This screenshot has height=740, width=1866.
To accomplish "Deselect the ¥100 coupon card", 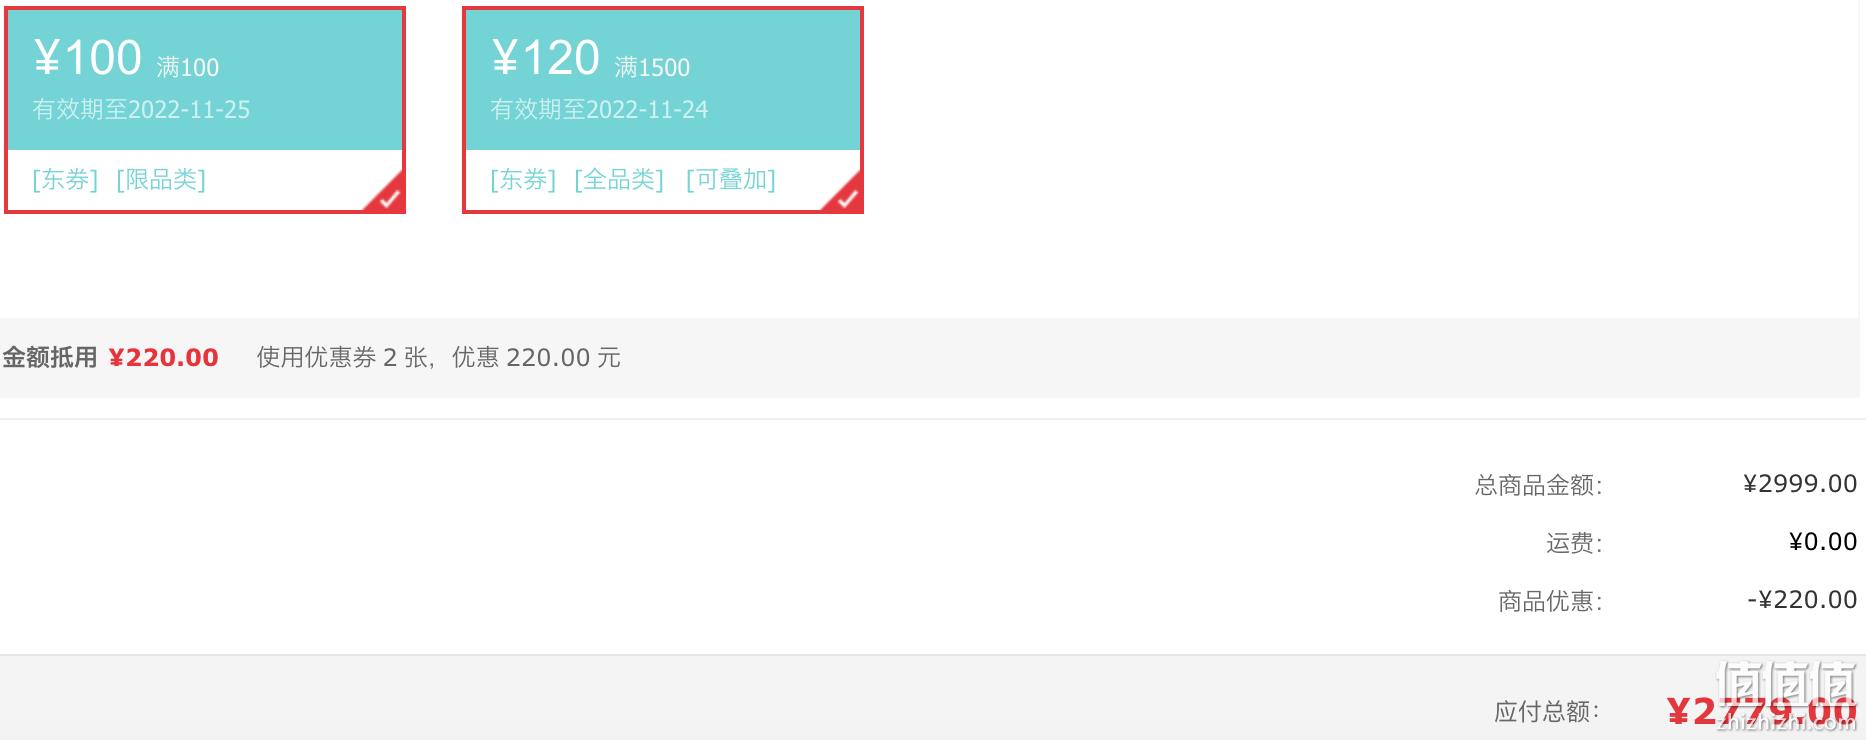I will [x=205, y=110].
